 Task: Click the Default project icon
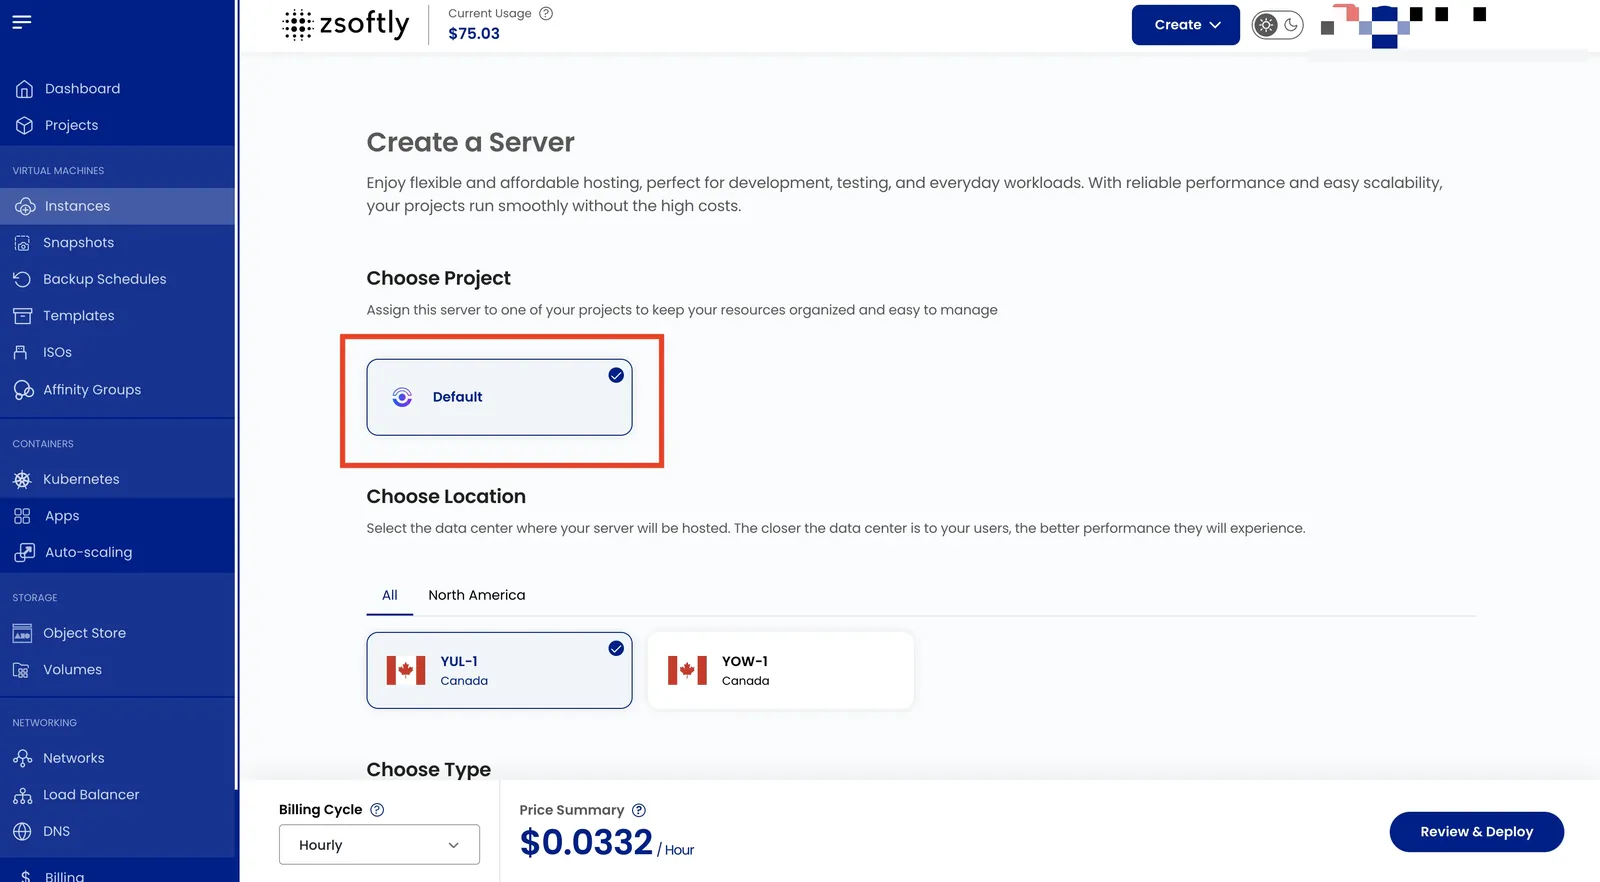click(402, 397)
